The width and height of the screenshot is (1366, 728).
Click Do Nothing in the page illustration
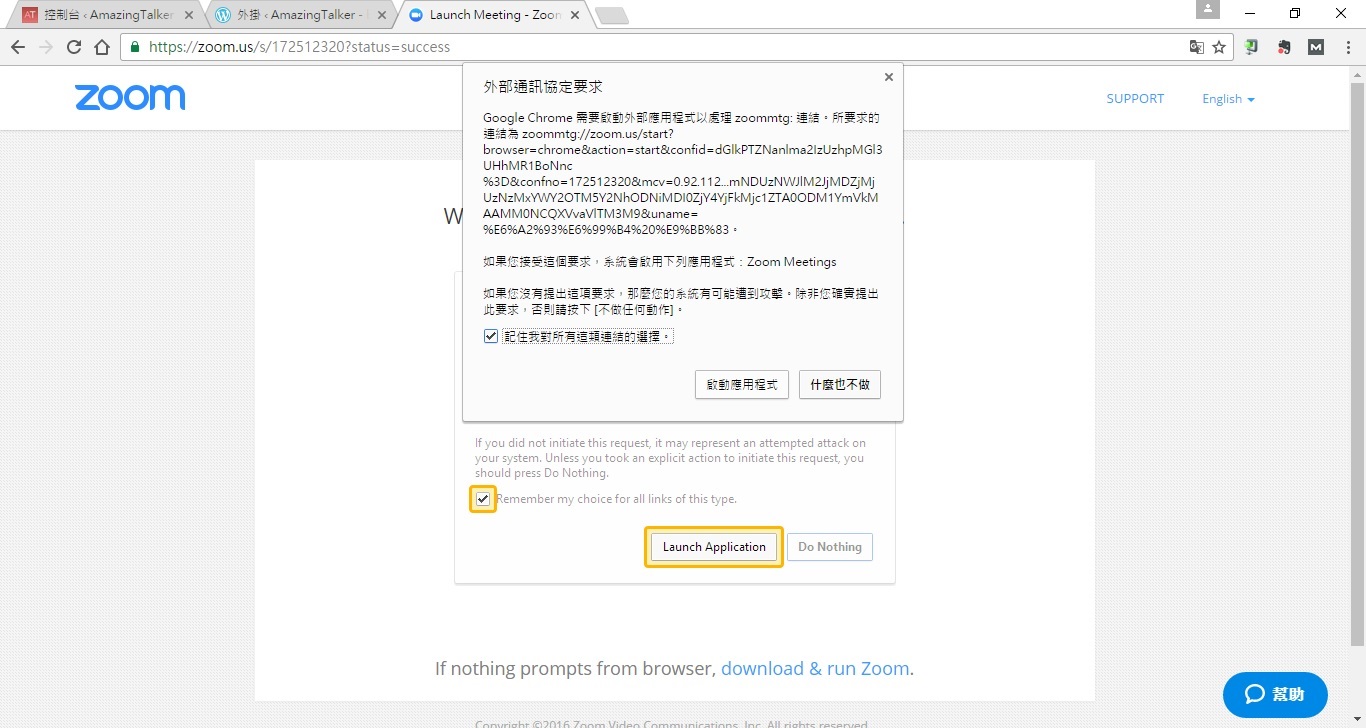830,547
